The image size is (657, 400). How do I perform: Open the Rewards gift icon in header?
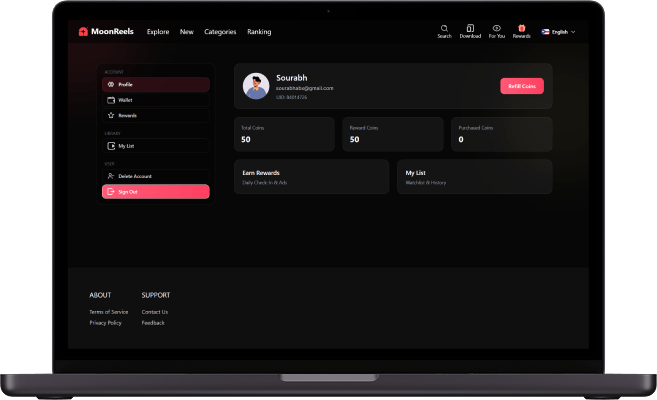coord(522,28)
